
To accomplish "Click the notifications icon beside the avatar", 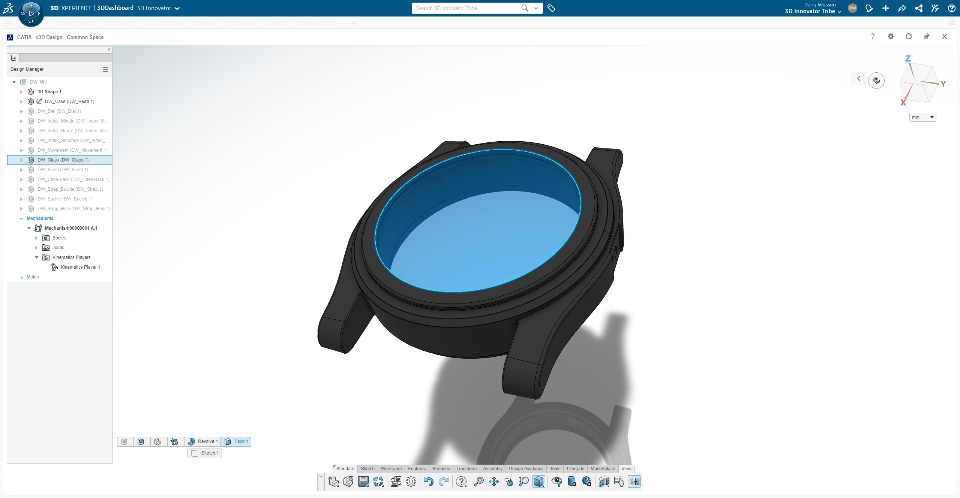I will point(869,8).
